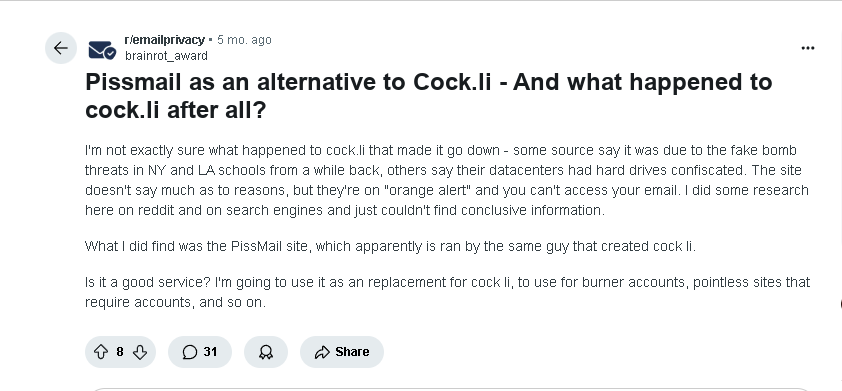Open brainrot_award's user profile
The image size is (842, 391).
pyautogui.click(x=166, y=56)
